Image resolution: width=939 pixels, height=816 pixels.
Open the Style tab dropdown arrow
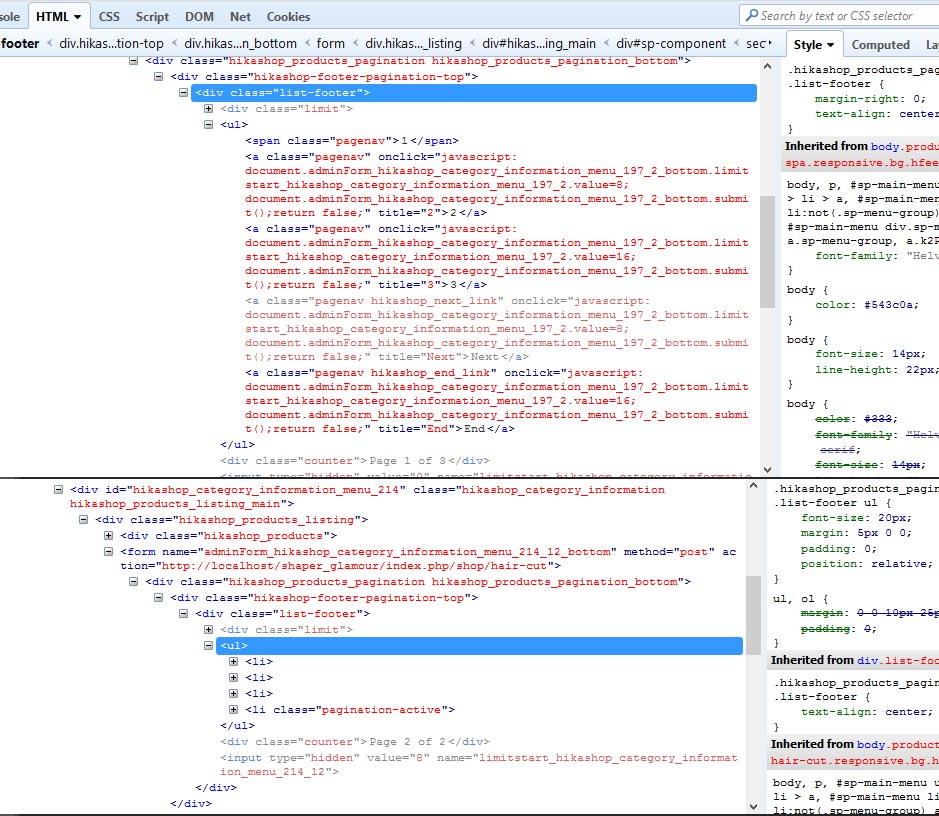830,45
